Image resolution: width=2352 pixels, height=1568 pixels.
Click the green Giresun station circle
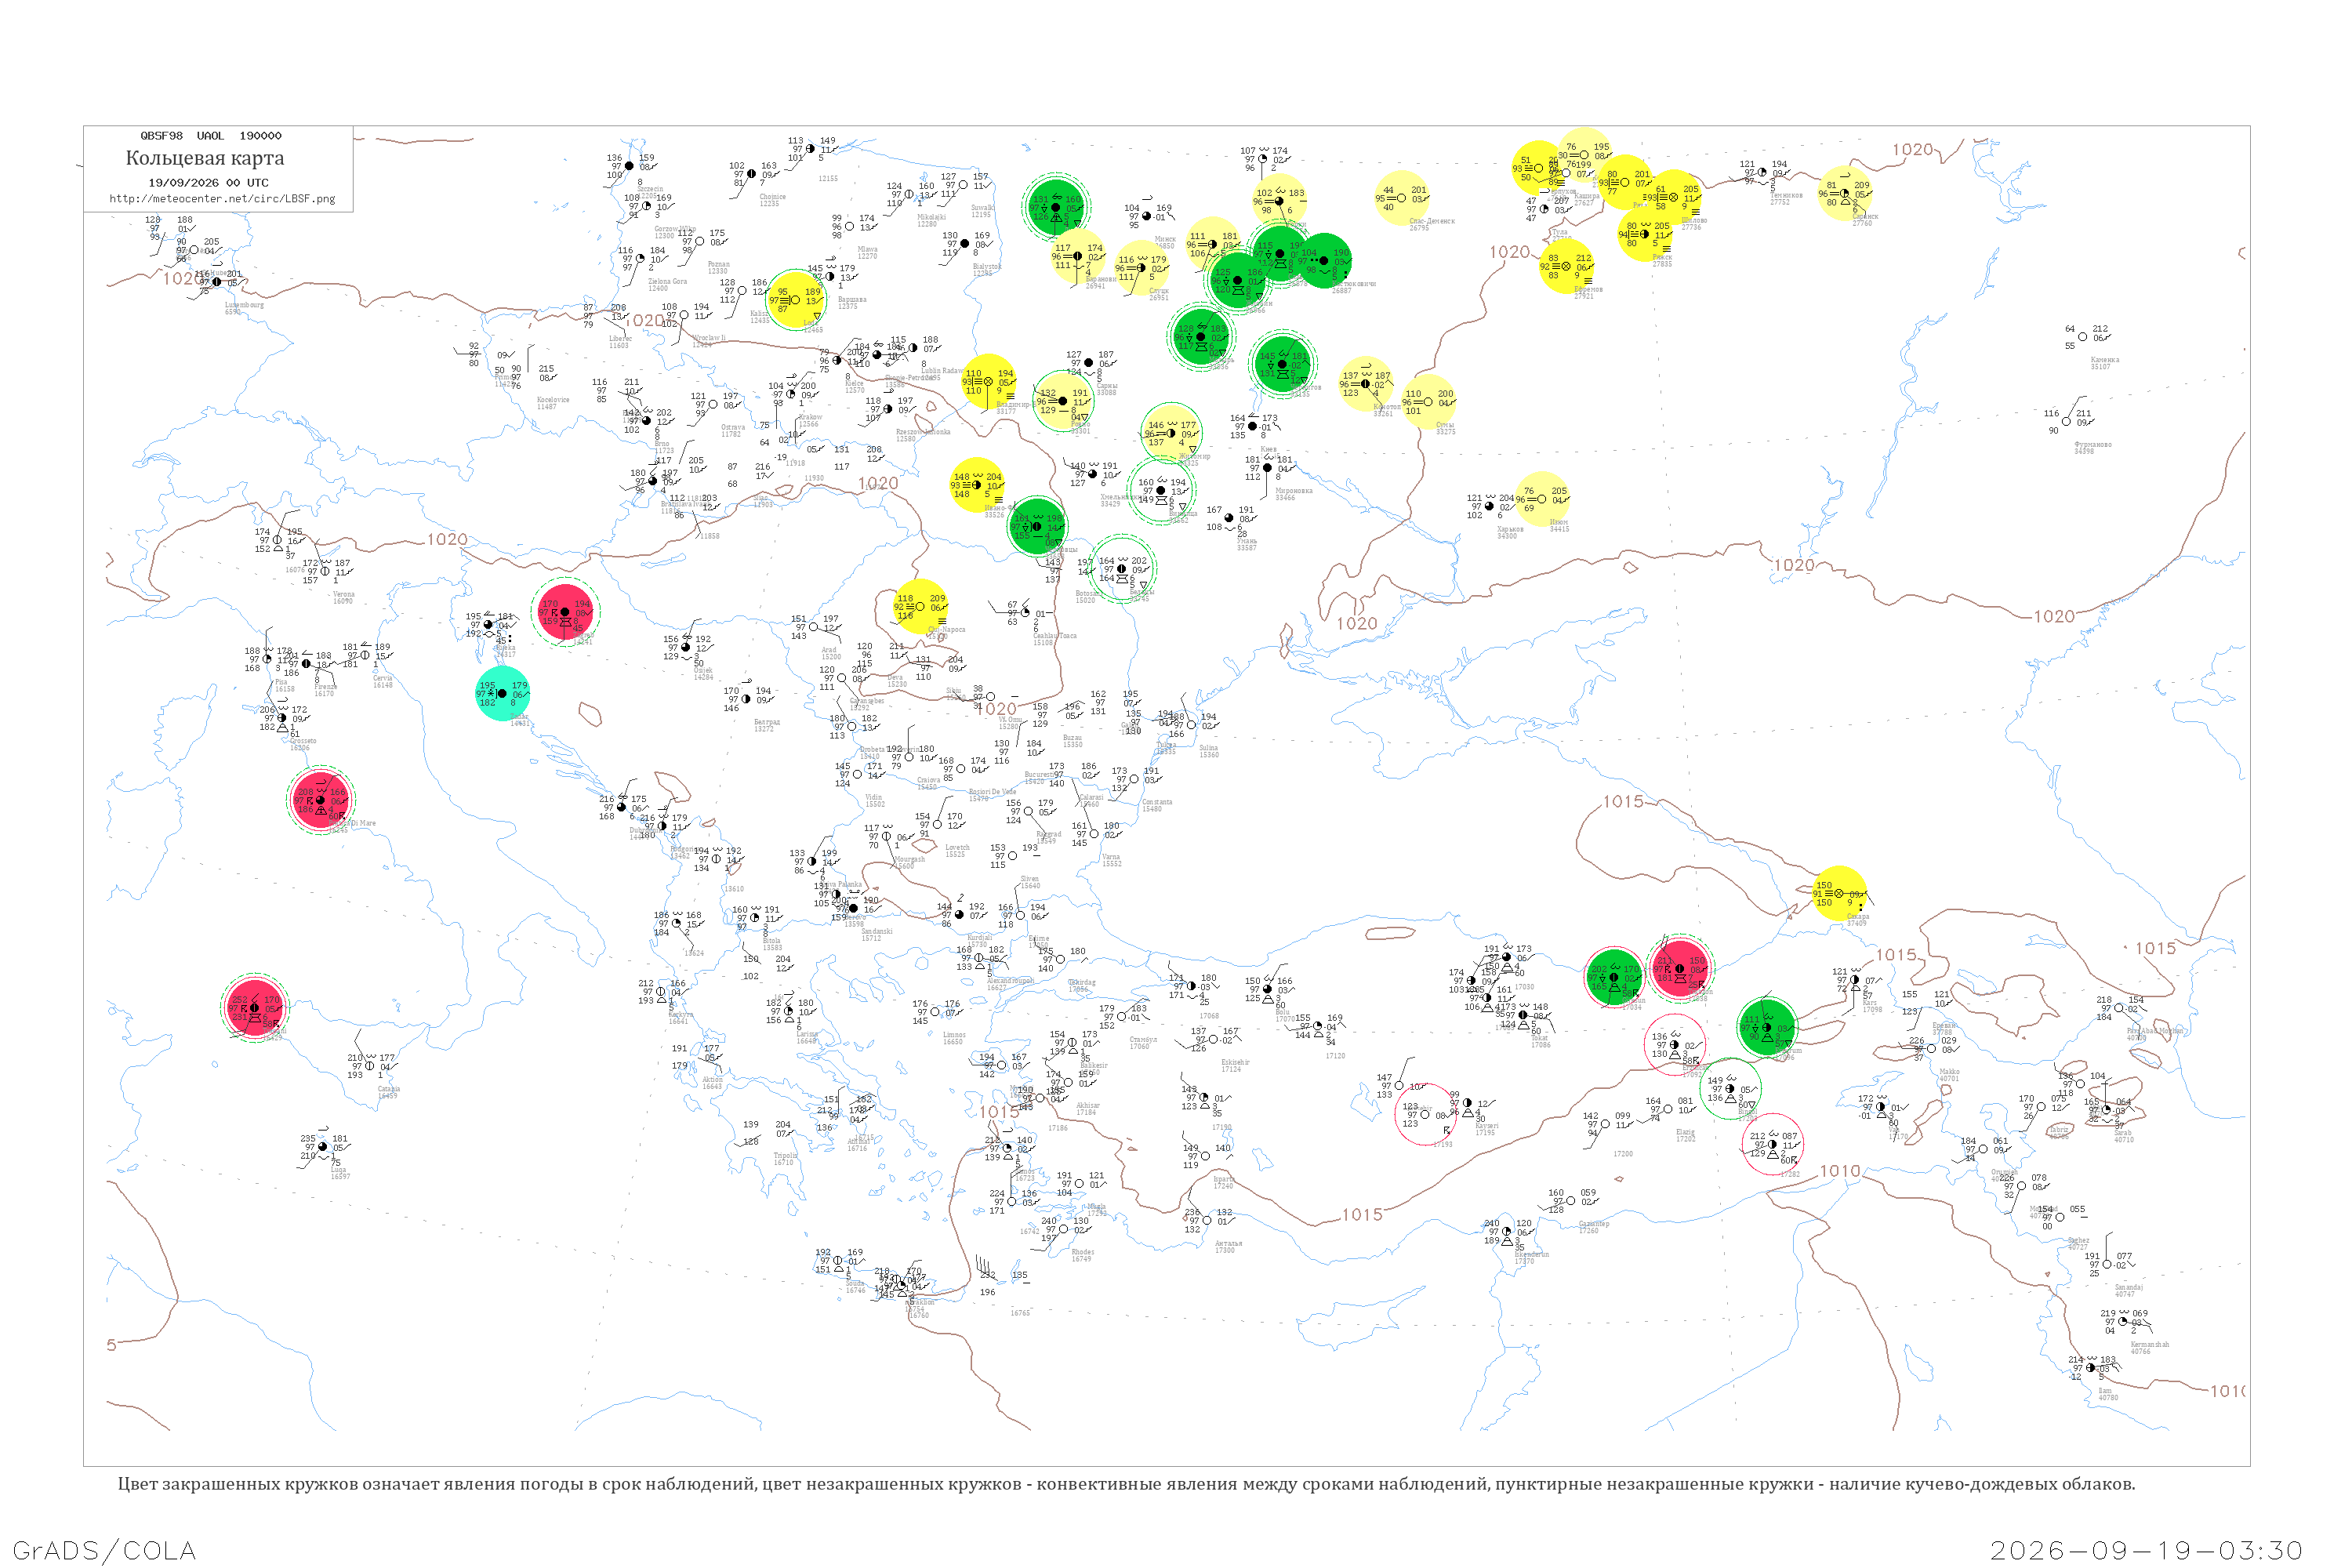click(1614, 976)
